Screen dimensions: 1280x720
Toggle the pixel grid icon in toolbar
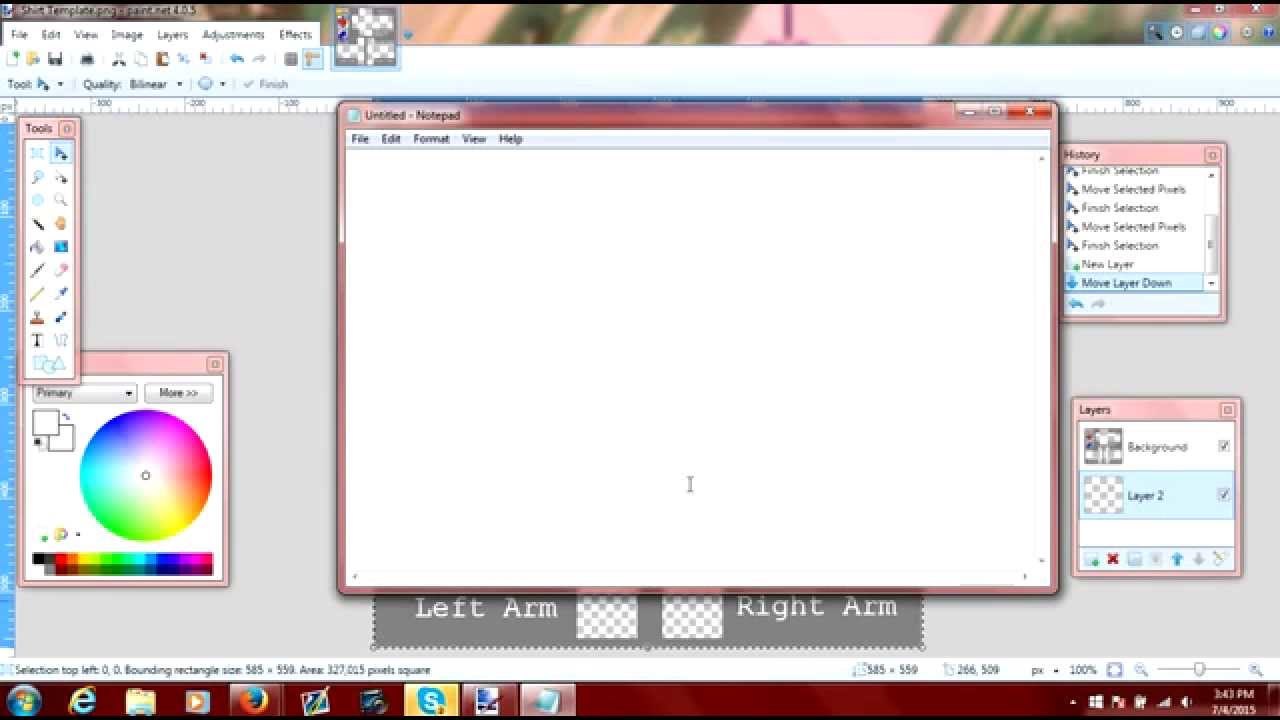pyautogui.click(x=291, y=59)
